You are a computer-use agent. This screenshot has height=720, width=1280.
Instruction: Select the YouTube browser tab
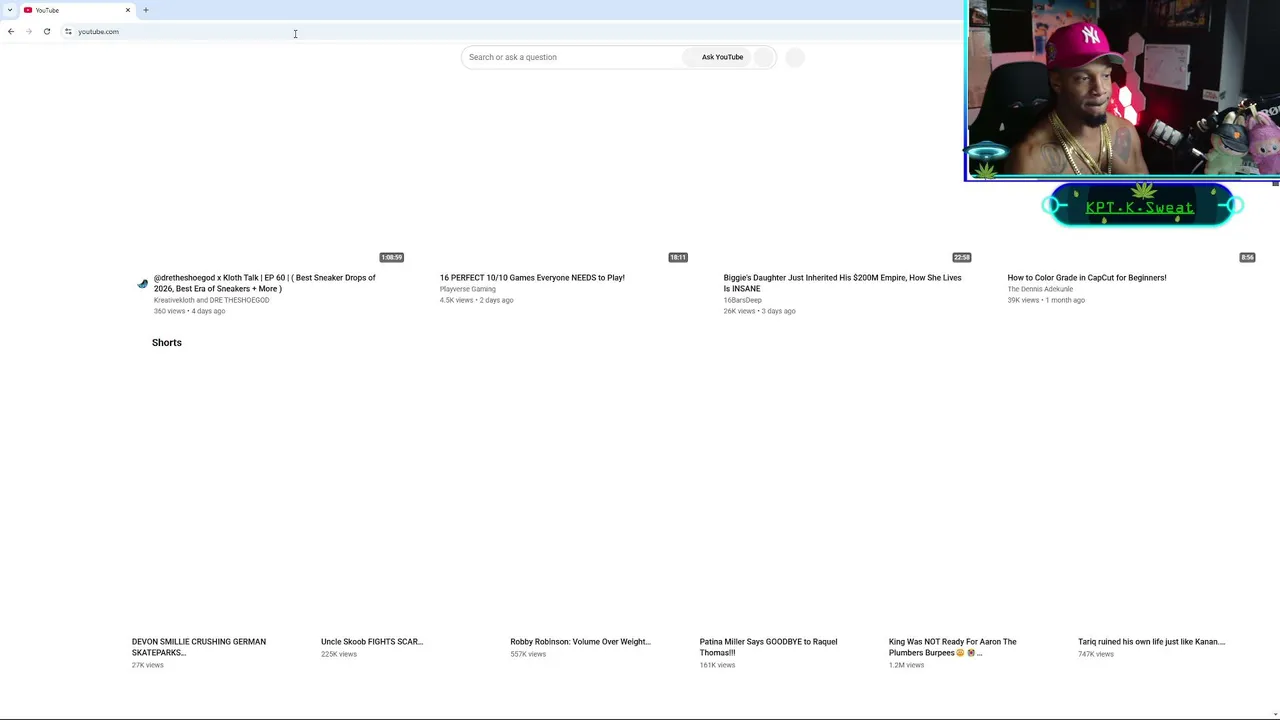[x=77, y=10]
